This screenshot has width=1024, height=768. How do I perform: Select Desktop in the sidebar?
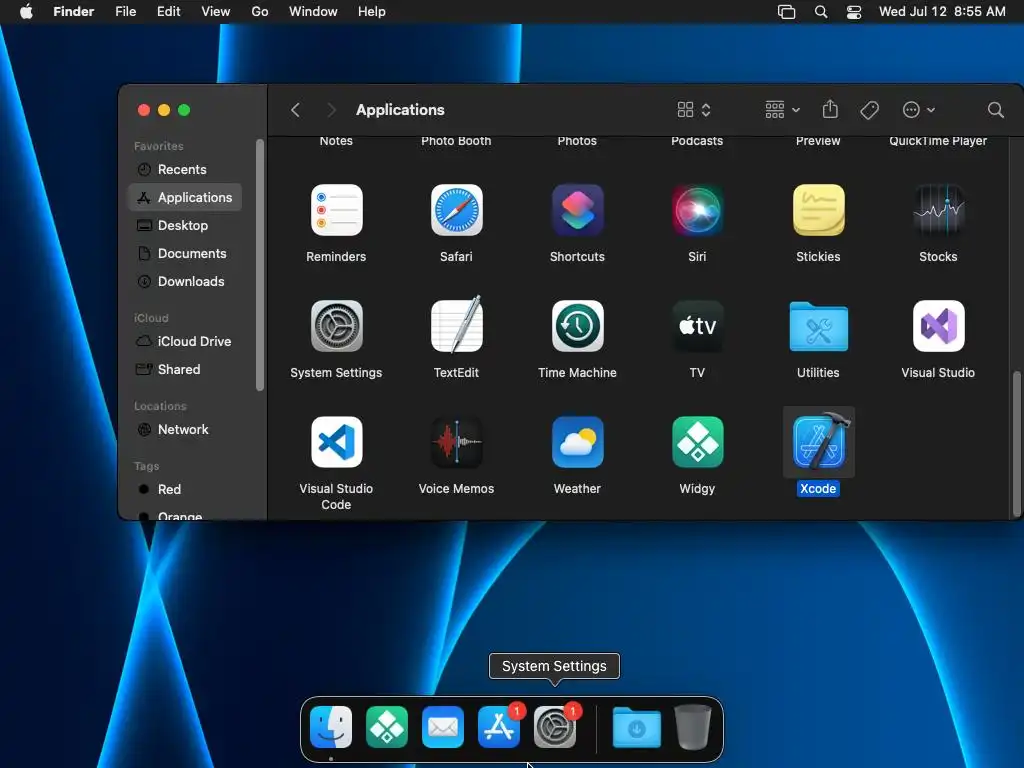tap(185, 225)
